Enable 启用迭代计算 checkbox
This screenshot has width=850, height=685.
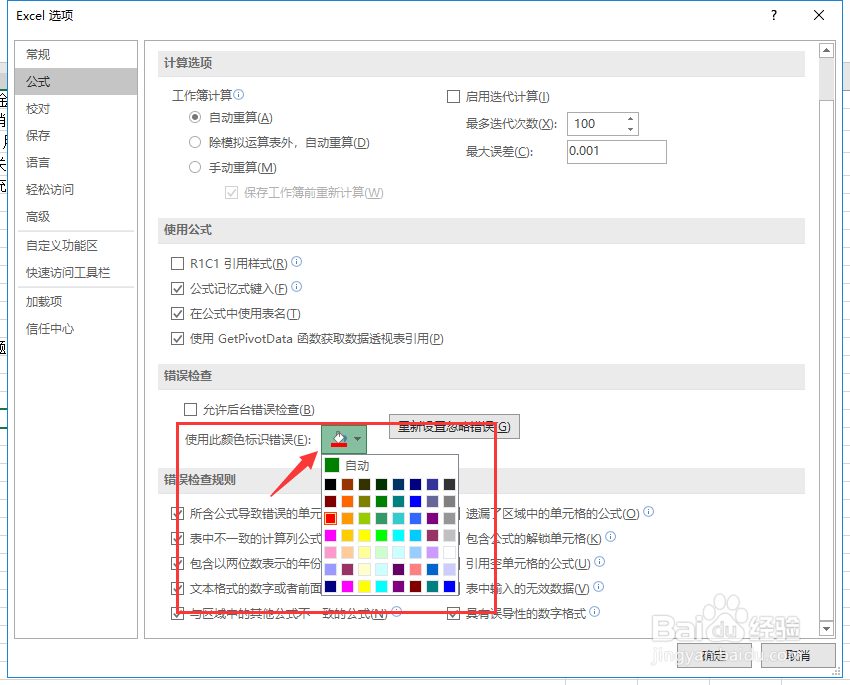pos(453,96)
